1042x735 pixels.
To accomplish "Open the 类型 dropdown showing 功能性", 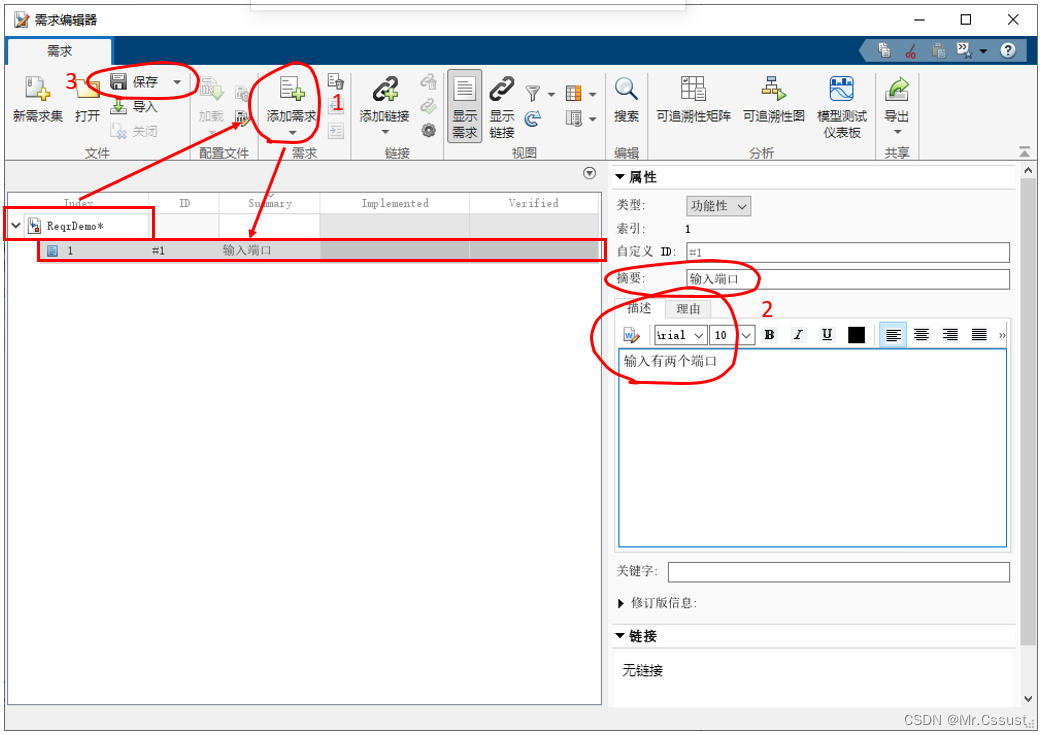I will coord(718,206).
